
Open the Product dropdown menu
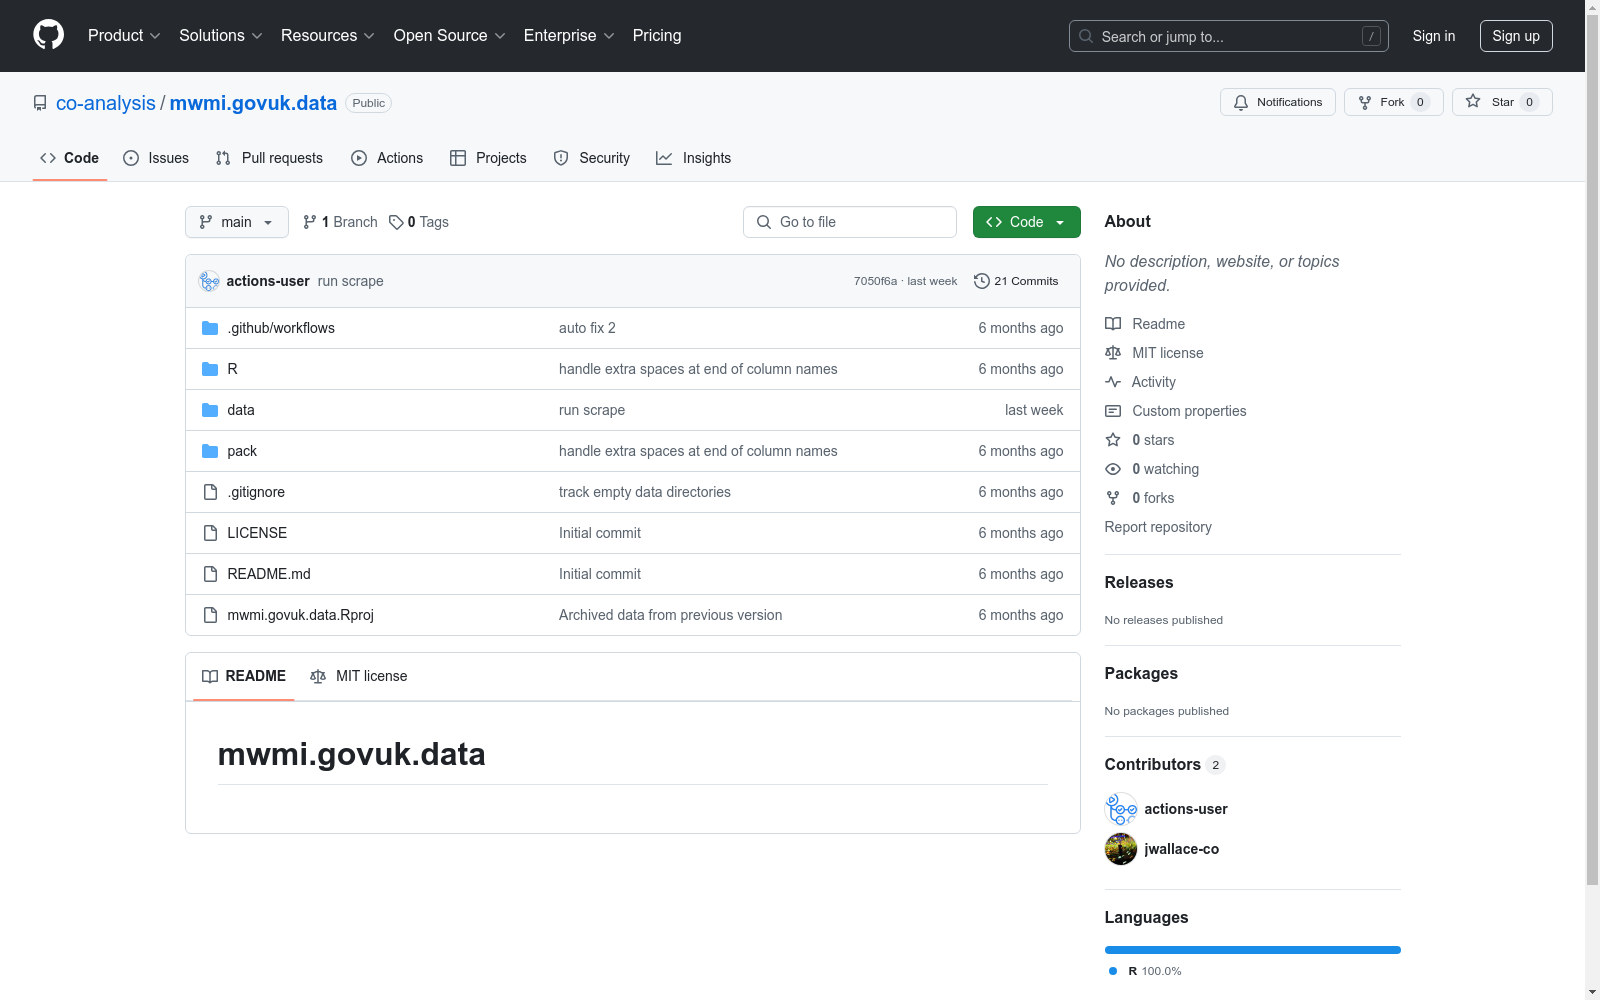tap(124, 36)
